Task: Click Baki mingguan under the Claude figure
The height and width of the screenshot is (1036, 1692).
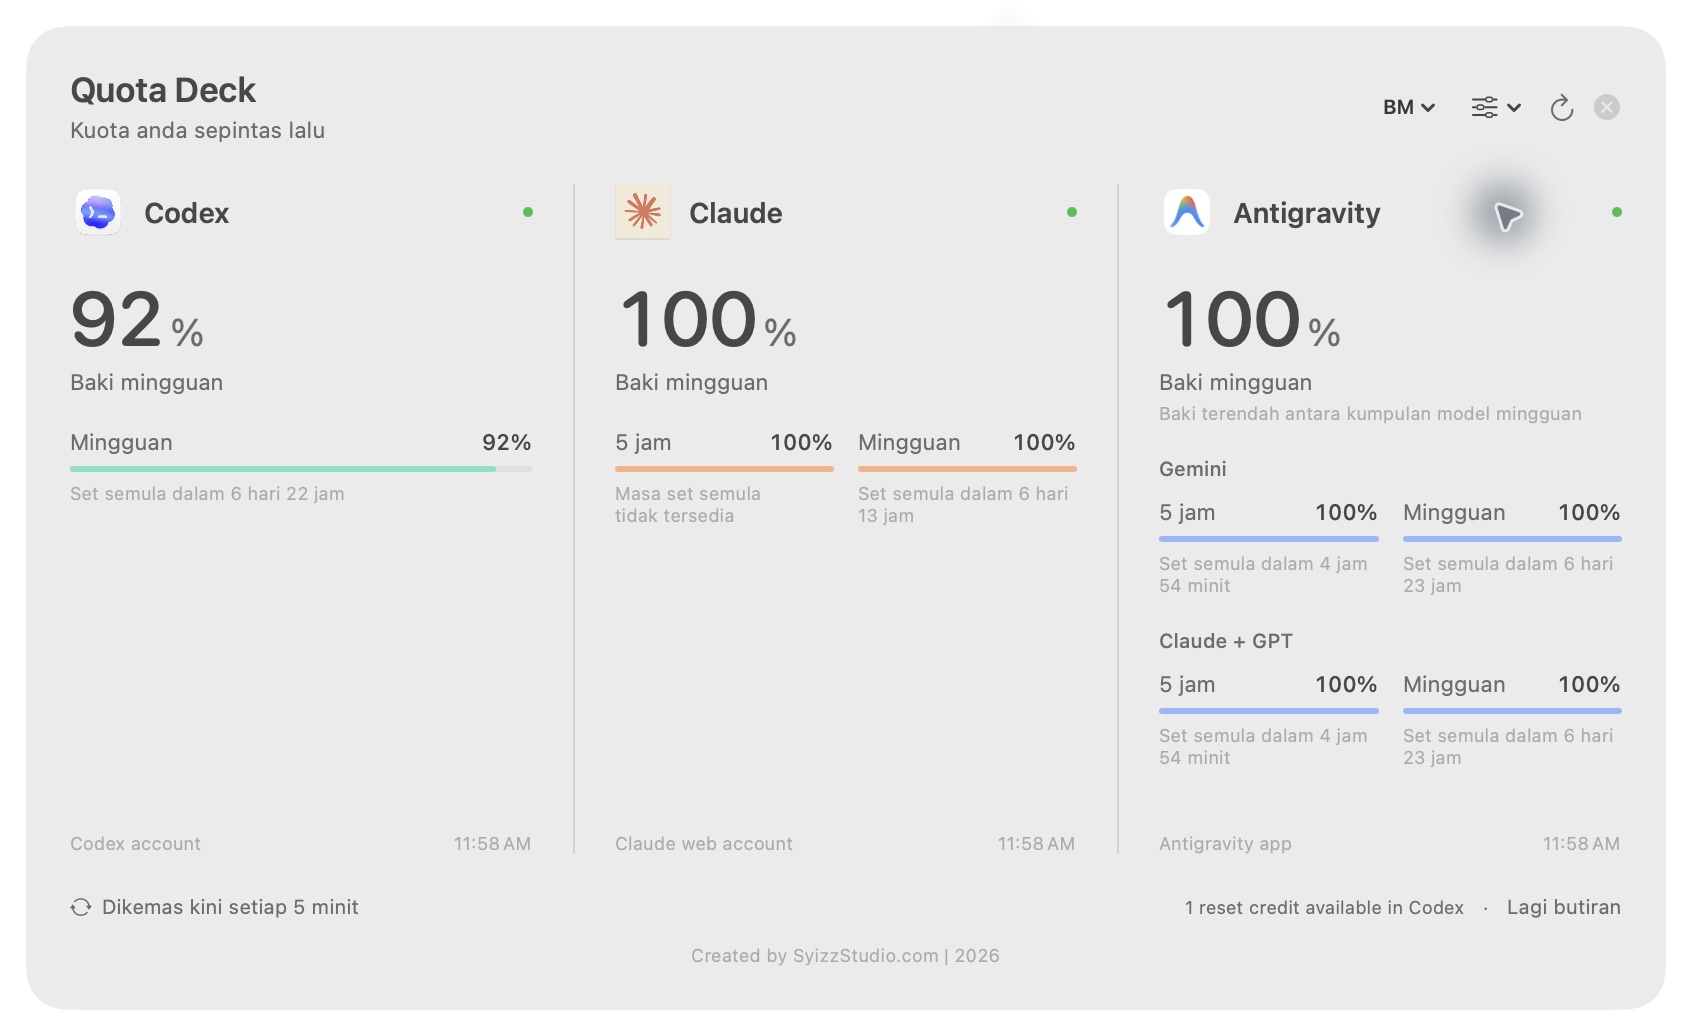Action: click(691, 382)
